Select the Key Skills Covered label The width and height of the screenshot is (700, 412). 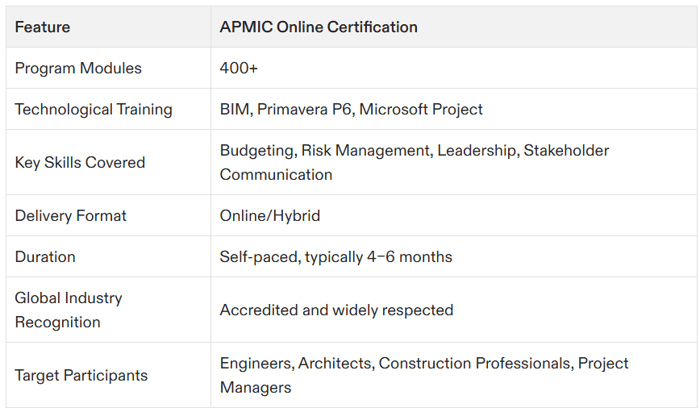point(80,162)
